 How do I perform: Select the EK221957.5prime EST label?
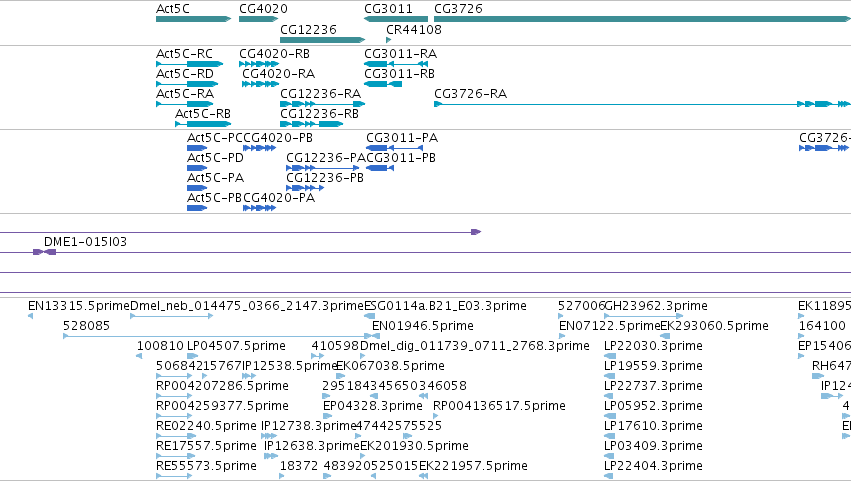click(473, 466)
